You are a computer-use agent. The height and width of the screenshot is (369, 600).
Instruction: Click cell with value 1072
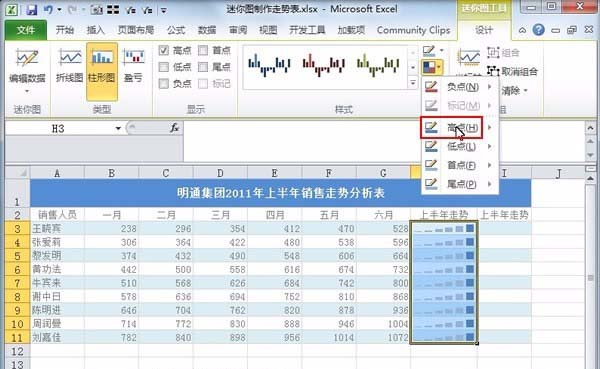(x=383, y=337)
